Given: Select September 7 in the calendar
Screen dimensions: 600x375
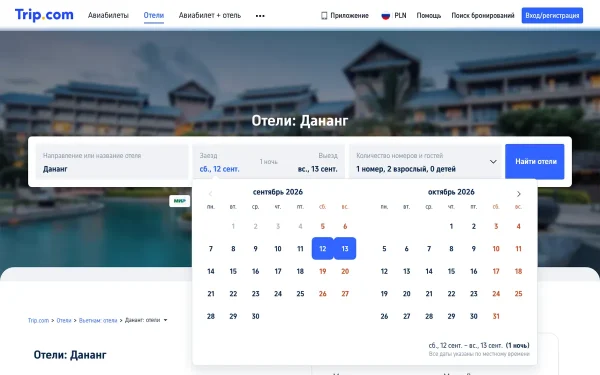Looking at the screenshot, I should (x=211, y=248).
